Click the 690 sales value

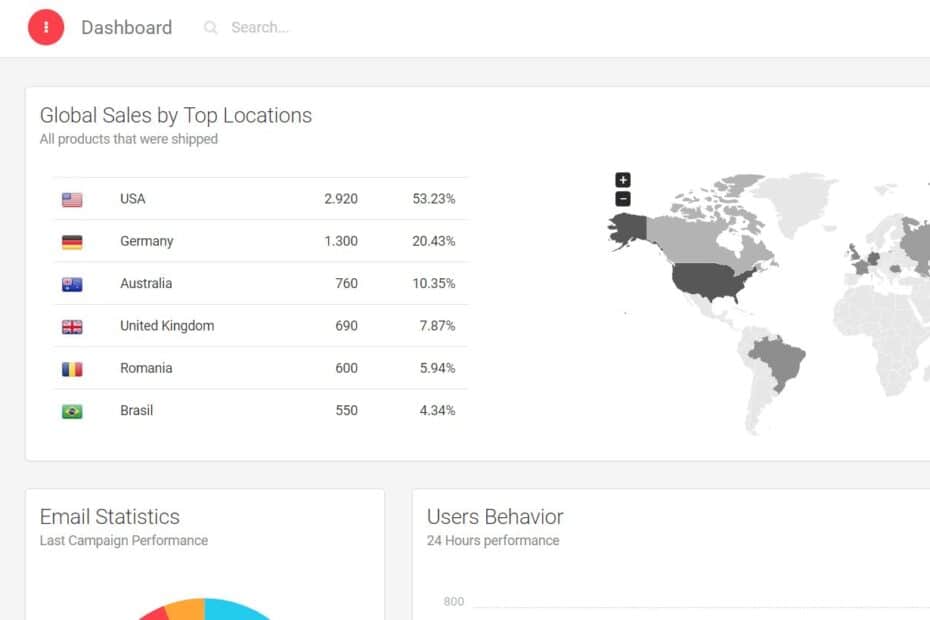tap(346, 326)
